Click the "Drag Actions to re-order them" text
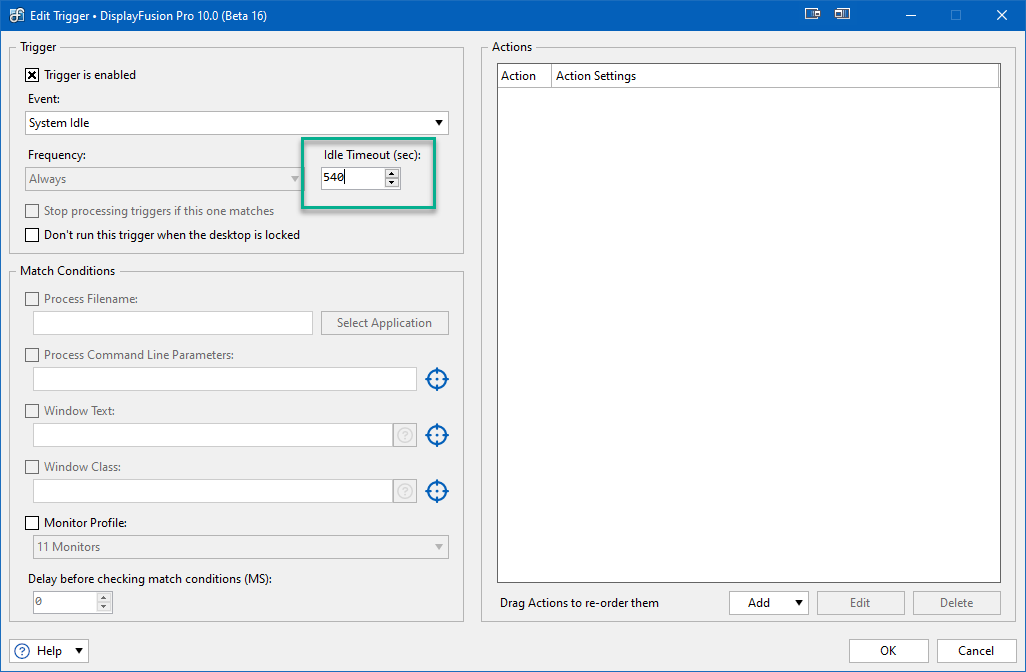Viewport: 1026px width, 672px height. (579, 603)
